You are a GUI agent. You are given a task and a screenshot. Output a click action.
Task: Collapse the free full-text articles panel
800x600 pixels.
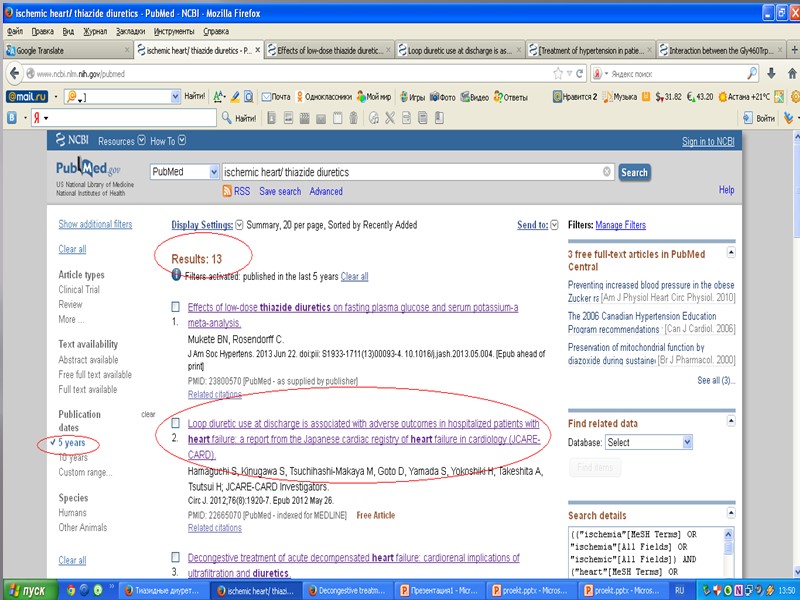[731, 252]
